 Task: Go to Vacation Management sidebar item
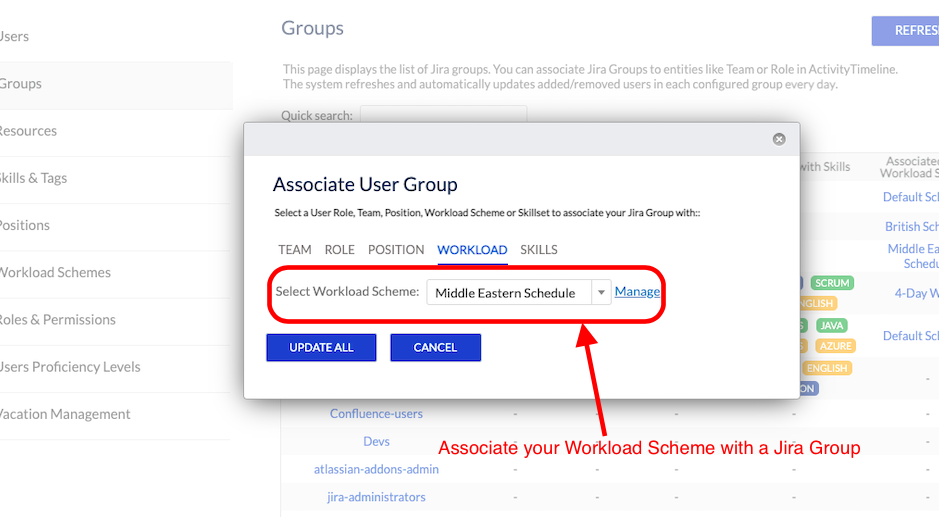[x=64, y=414]
